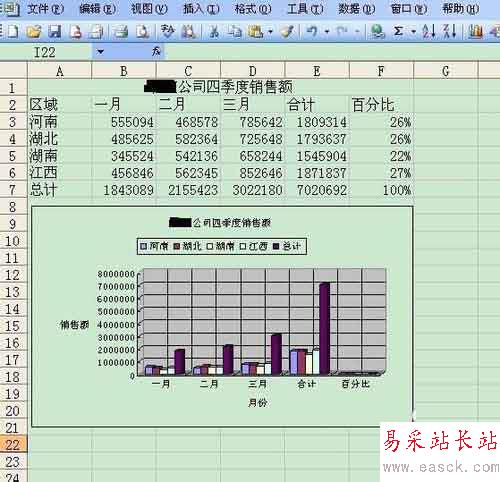Select column A header
The width and height of the screenshot is (500, 482).
[x=60, y=71]
